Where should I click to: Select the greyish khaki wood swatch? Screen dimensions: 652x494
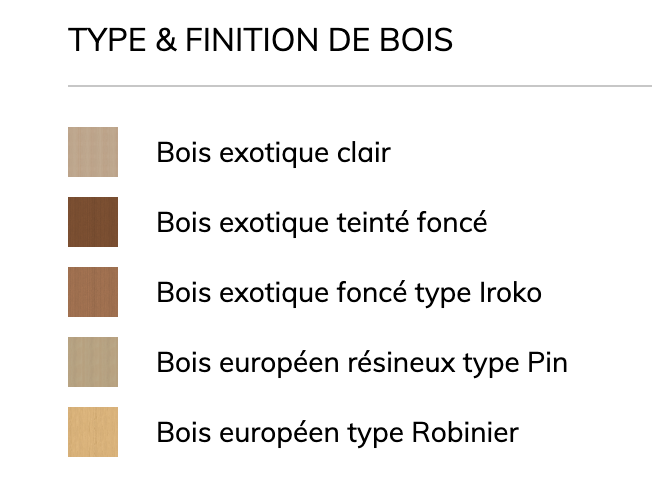(93, 362)
